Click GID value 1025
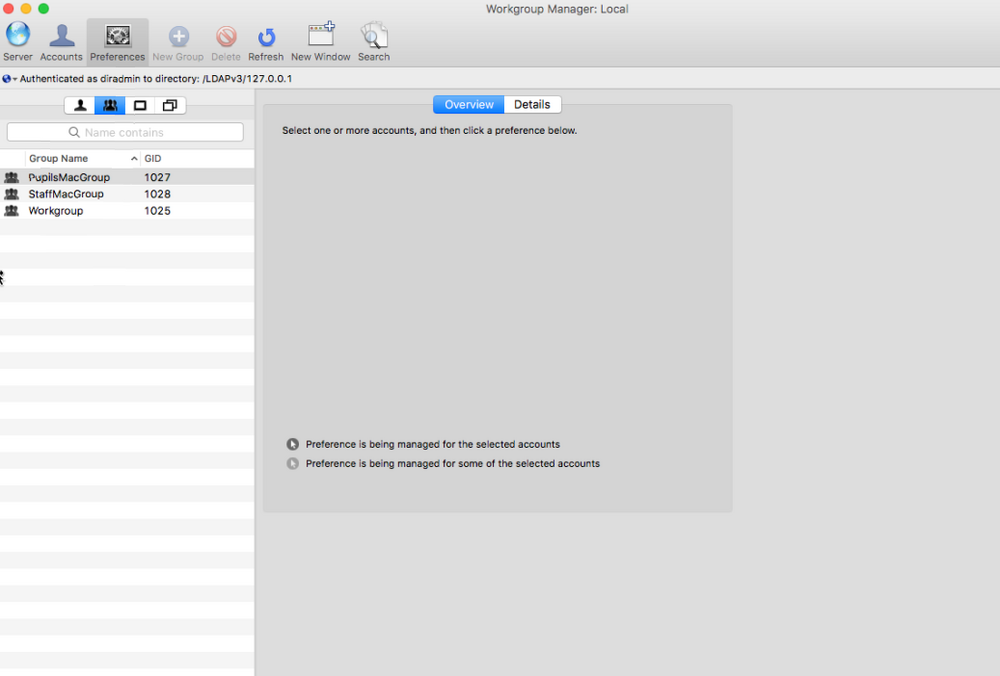This screenshot has width=1000, height=676. (x=158, y=210)
